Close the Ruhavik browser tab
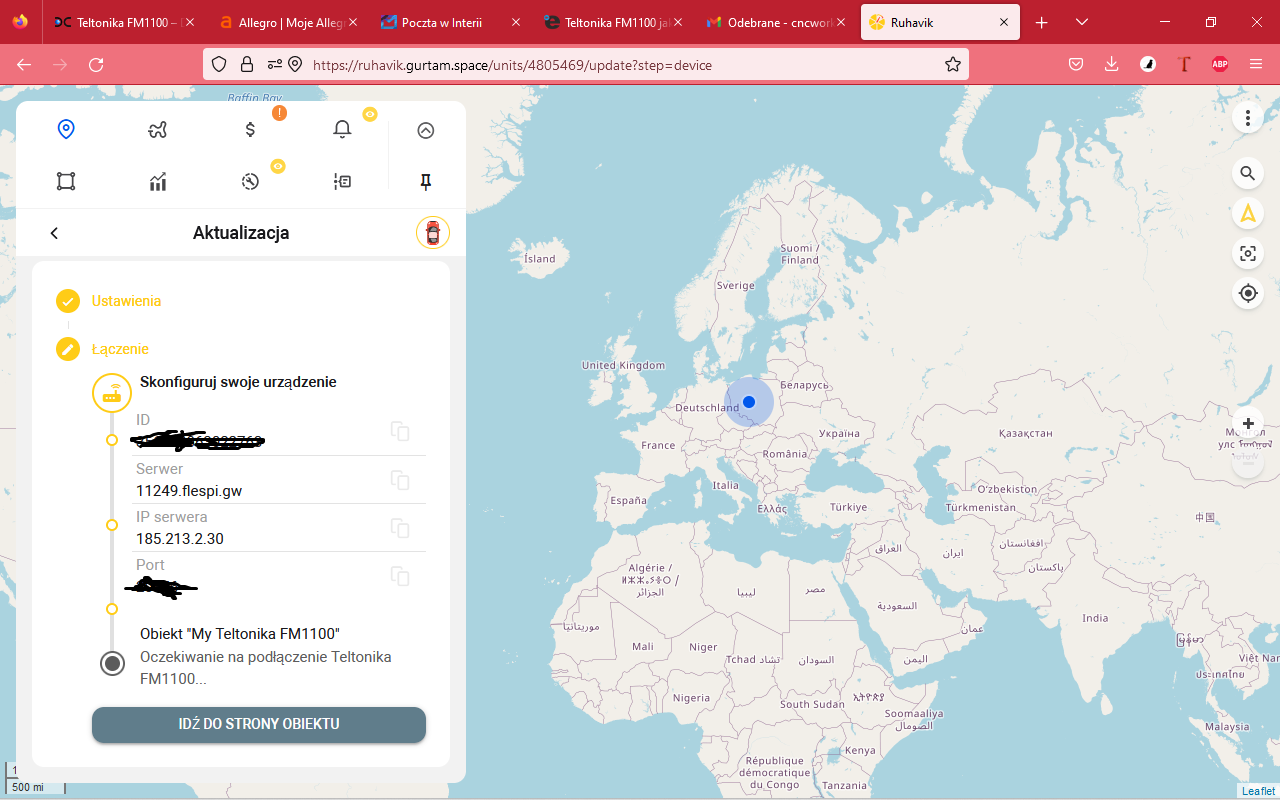Screen dimensions: 1280x800 [1003, 22]
